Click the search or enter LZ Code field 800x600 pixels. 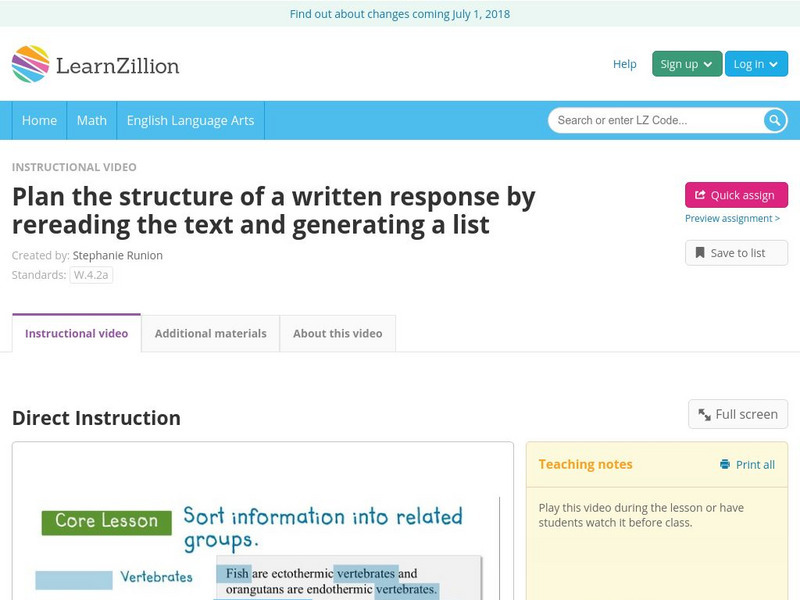650,120
